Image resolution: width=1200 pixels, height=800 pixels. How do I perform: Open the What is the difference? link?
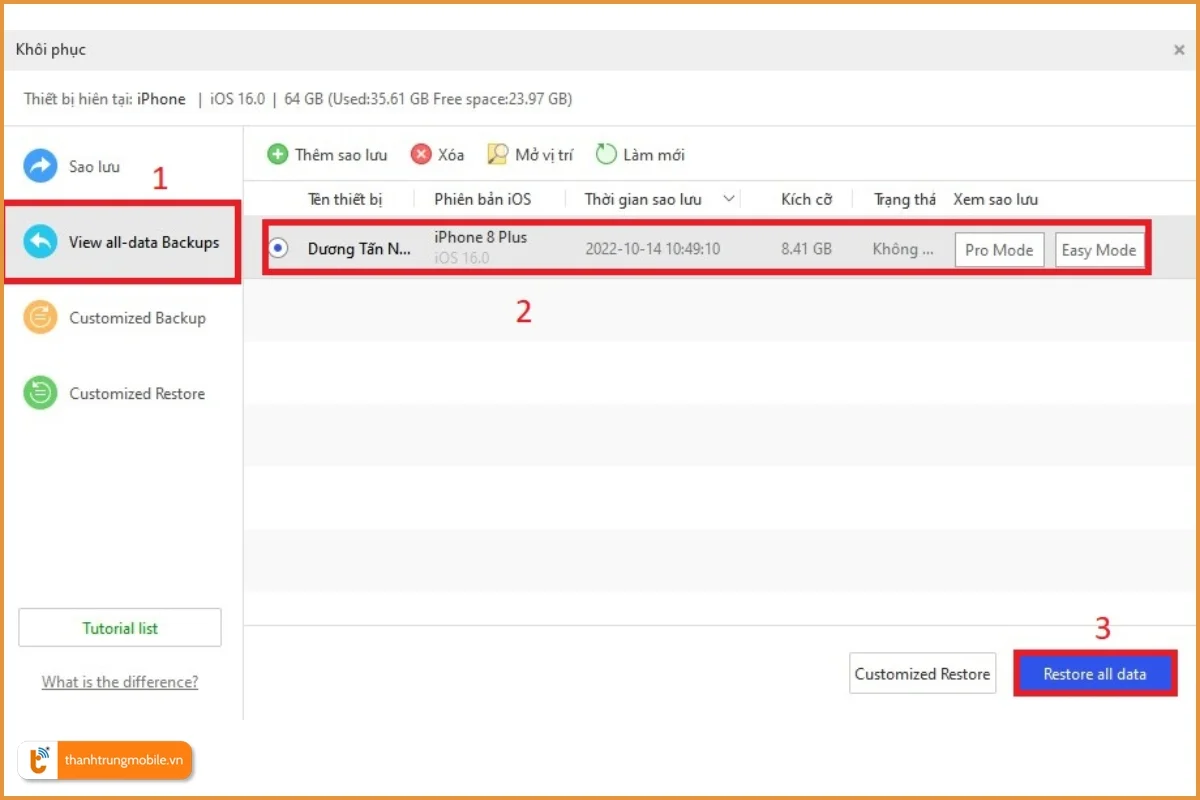(x=120, y=682)
